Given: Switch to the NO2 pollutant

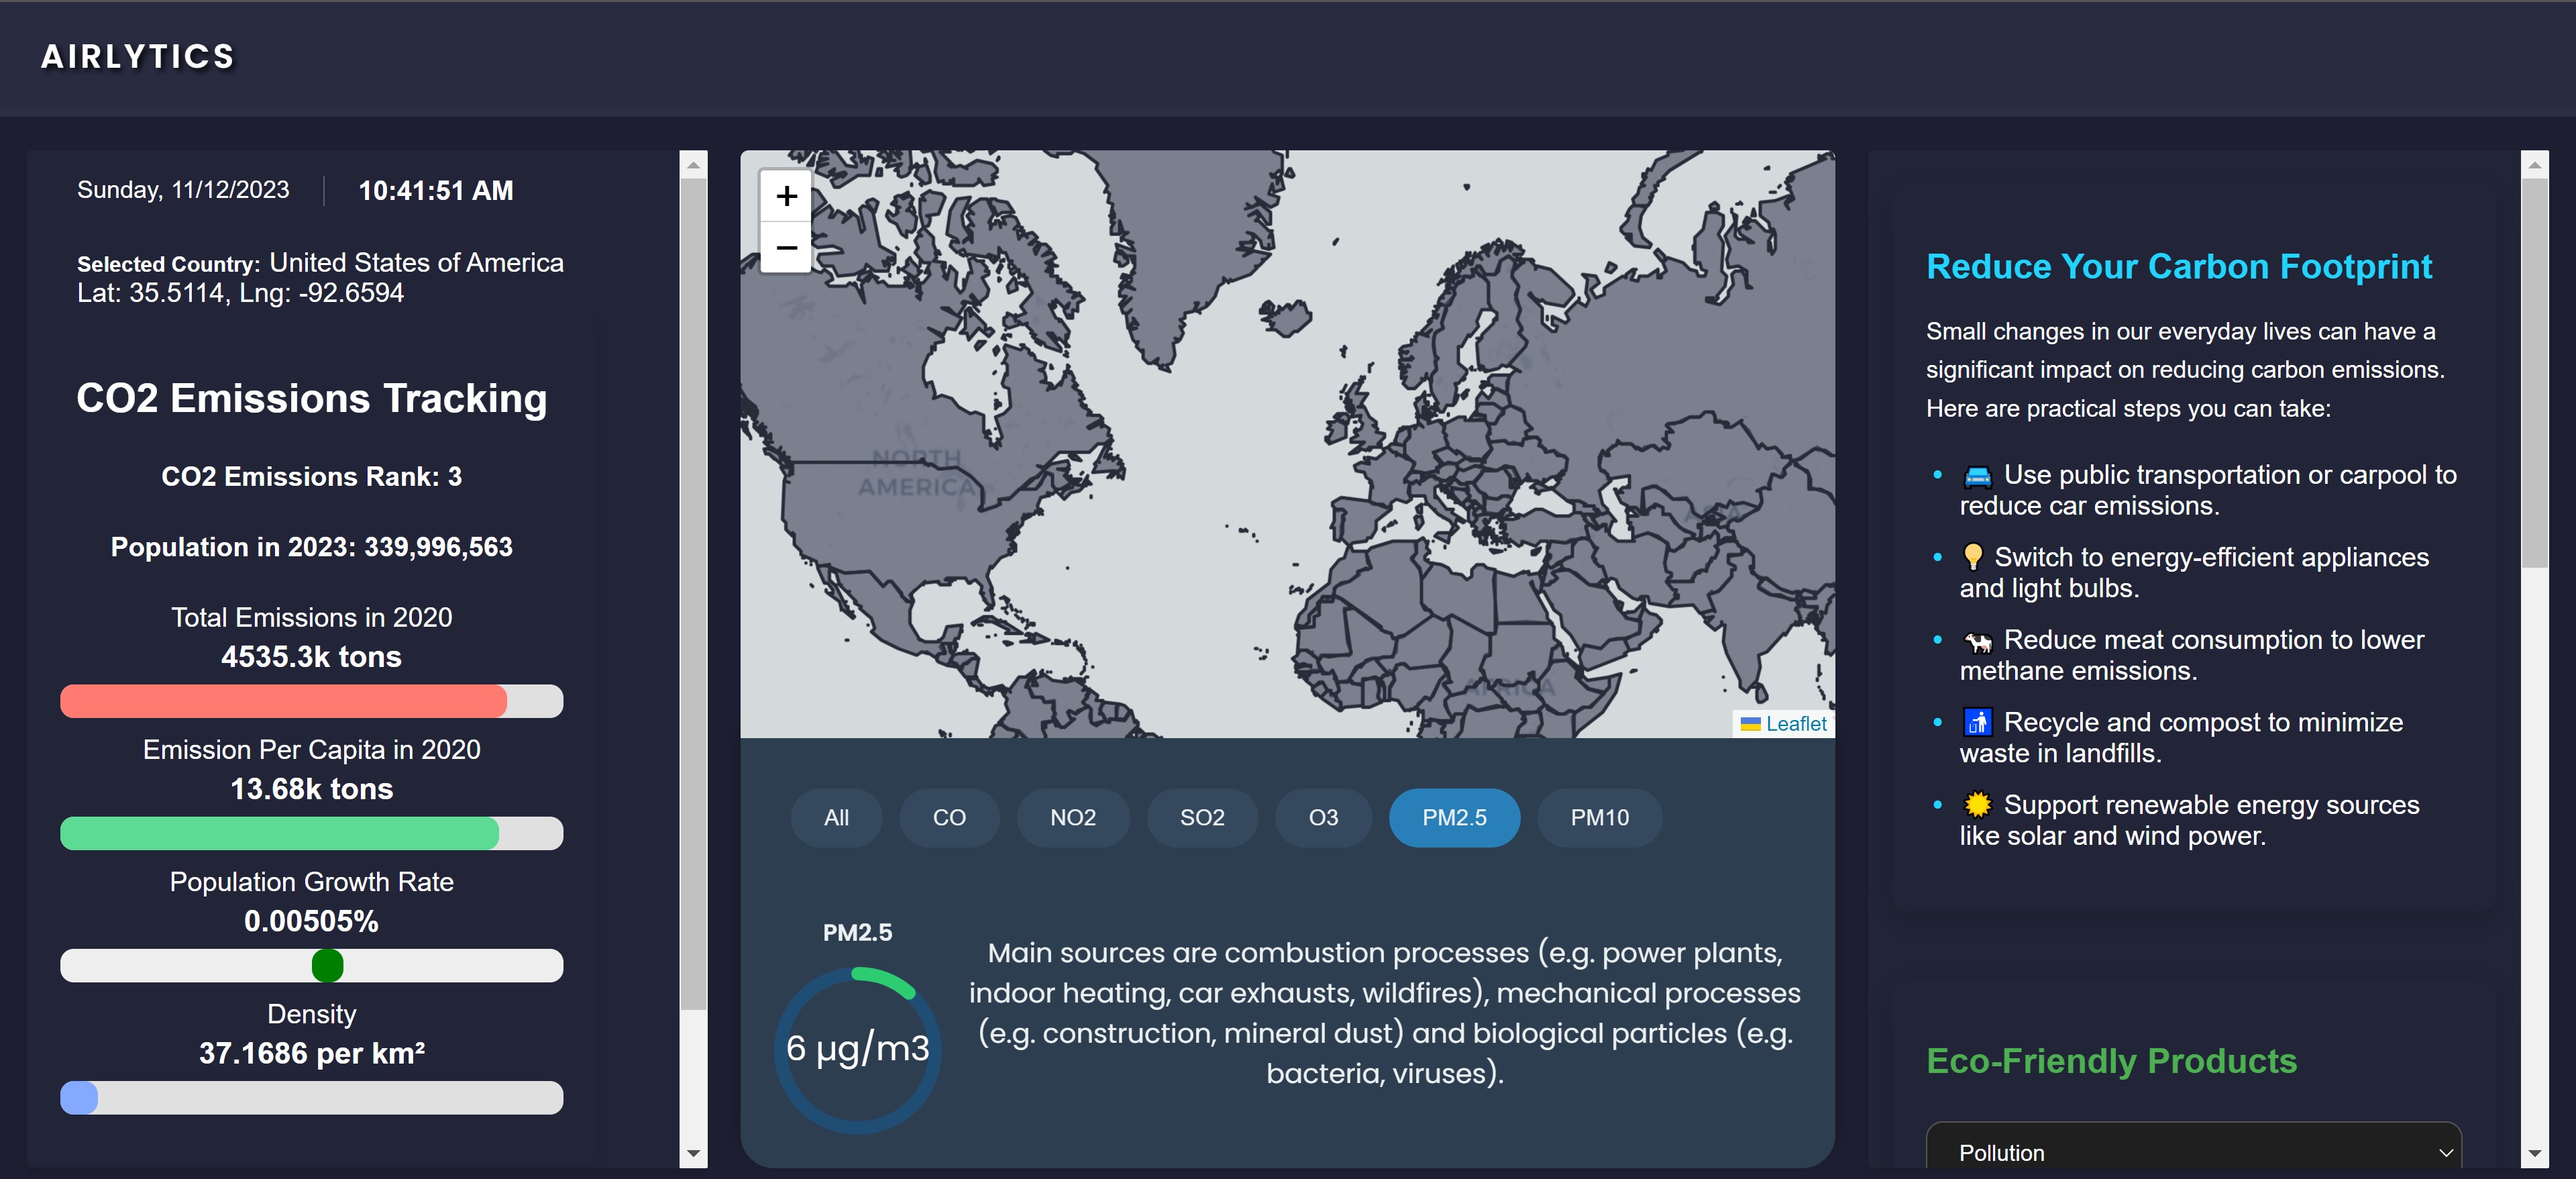Looking at the screenshot, I should tap(1073, 817).
